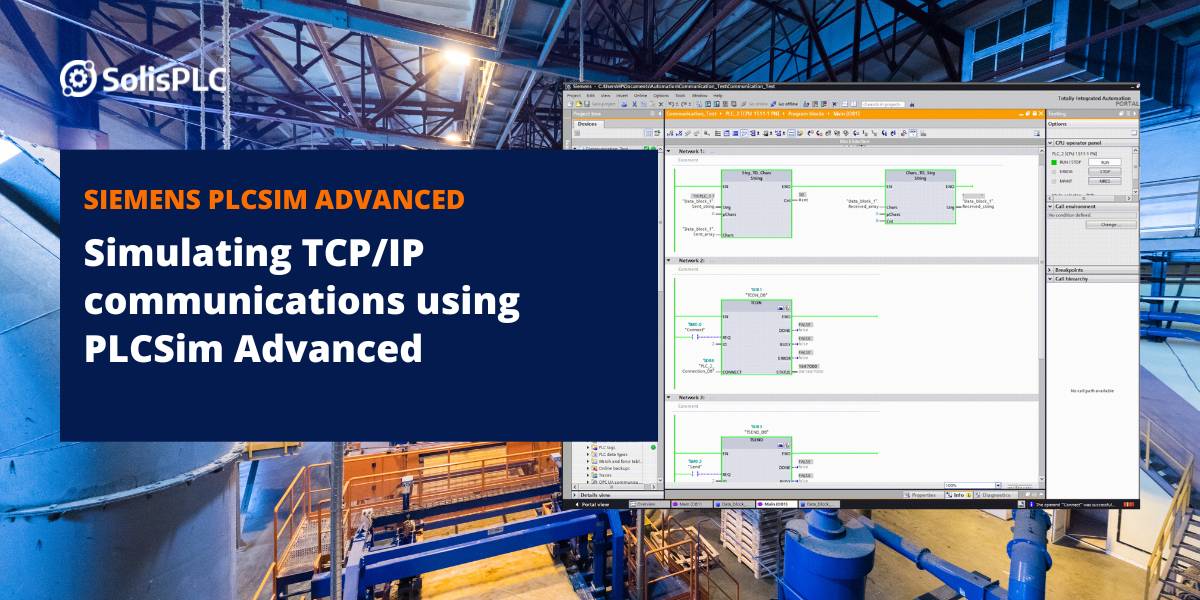Click the Change... button
1200x600 pixels.
pos(1112,225)
